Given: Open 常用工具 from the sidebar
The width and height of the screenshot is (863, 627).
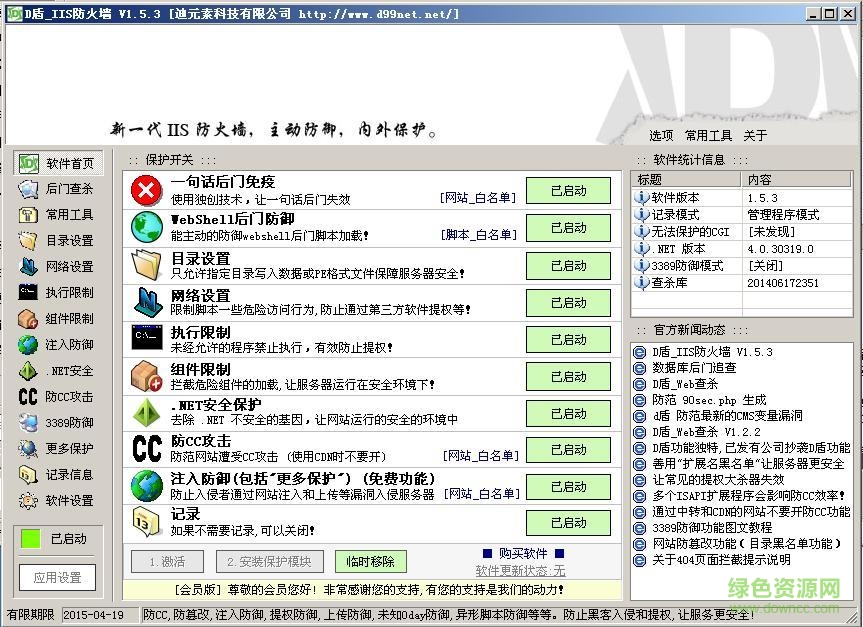Looking at the screenshot, I should [57, 215].
